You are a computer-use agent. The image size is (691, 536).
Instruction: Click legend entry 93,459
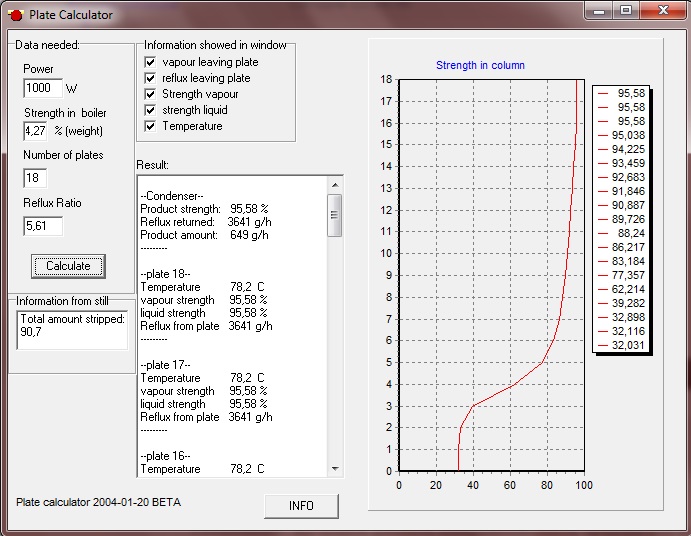(x=621, y=164)
